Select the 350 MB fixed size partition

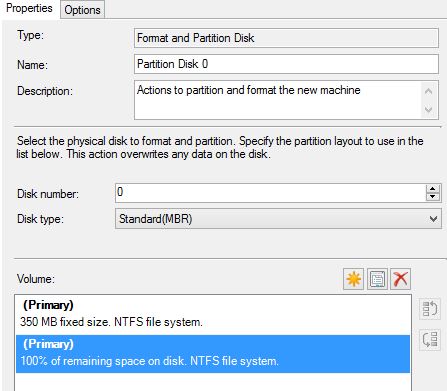(213, 314)
